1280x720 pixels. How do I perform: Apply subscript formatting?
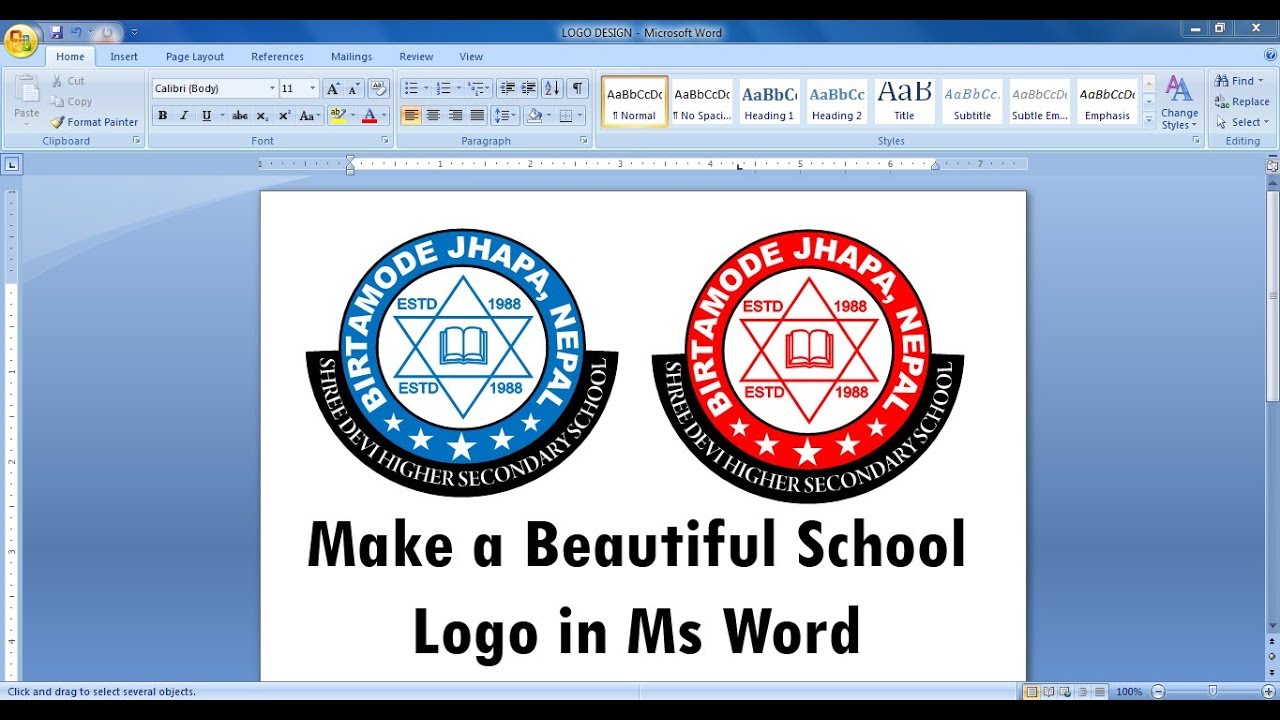pyautogui.click(x=264, y=116)
